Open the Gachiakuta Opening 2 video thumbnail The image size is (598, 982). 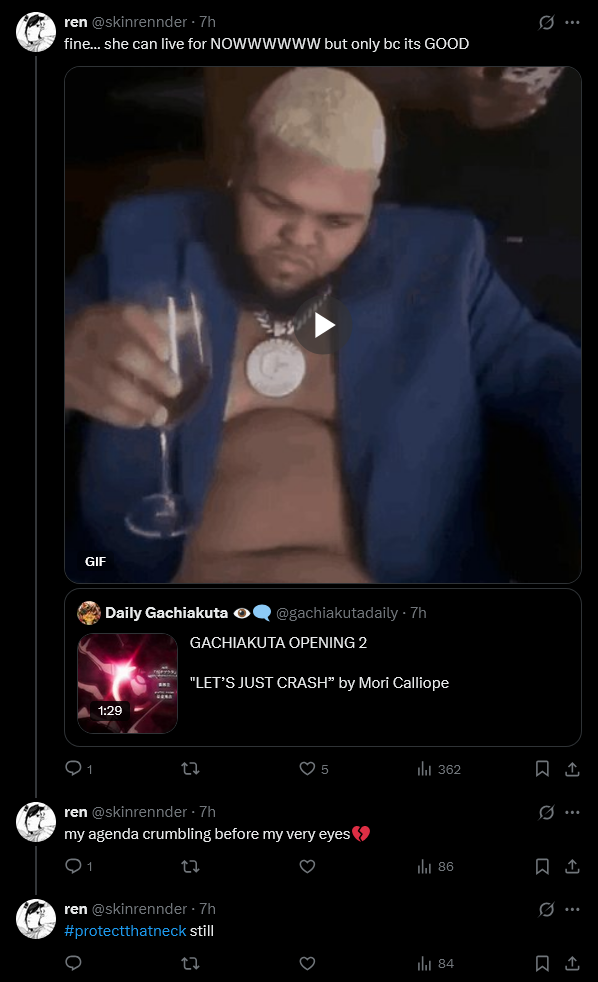(x=128, y=683)
